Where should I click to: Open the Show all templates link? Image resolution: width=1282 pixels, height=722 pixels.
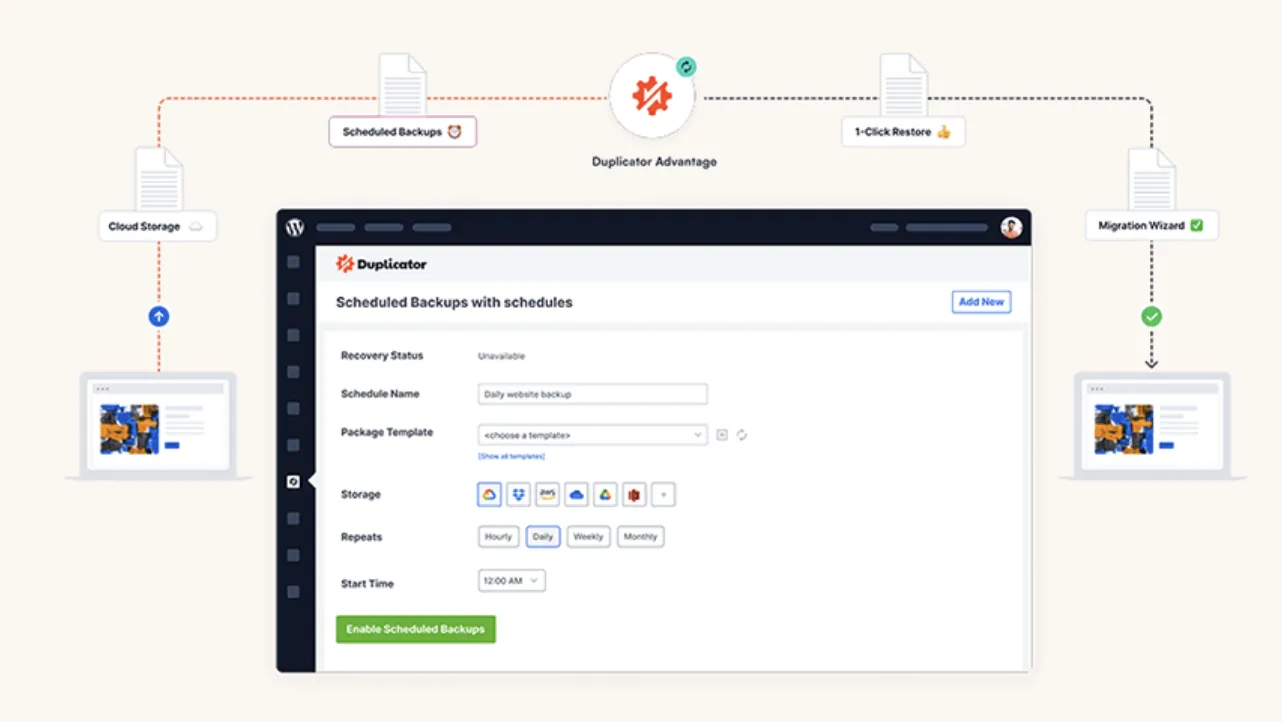coord(512,456)
